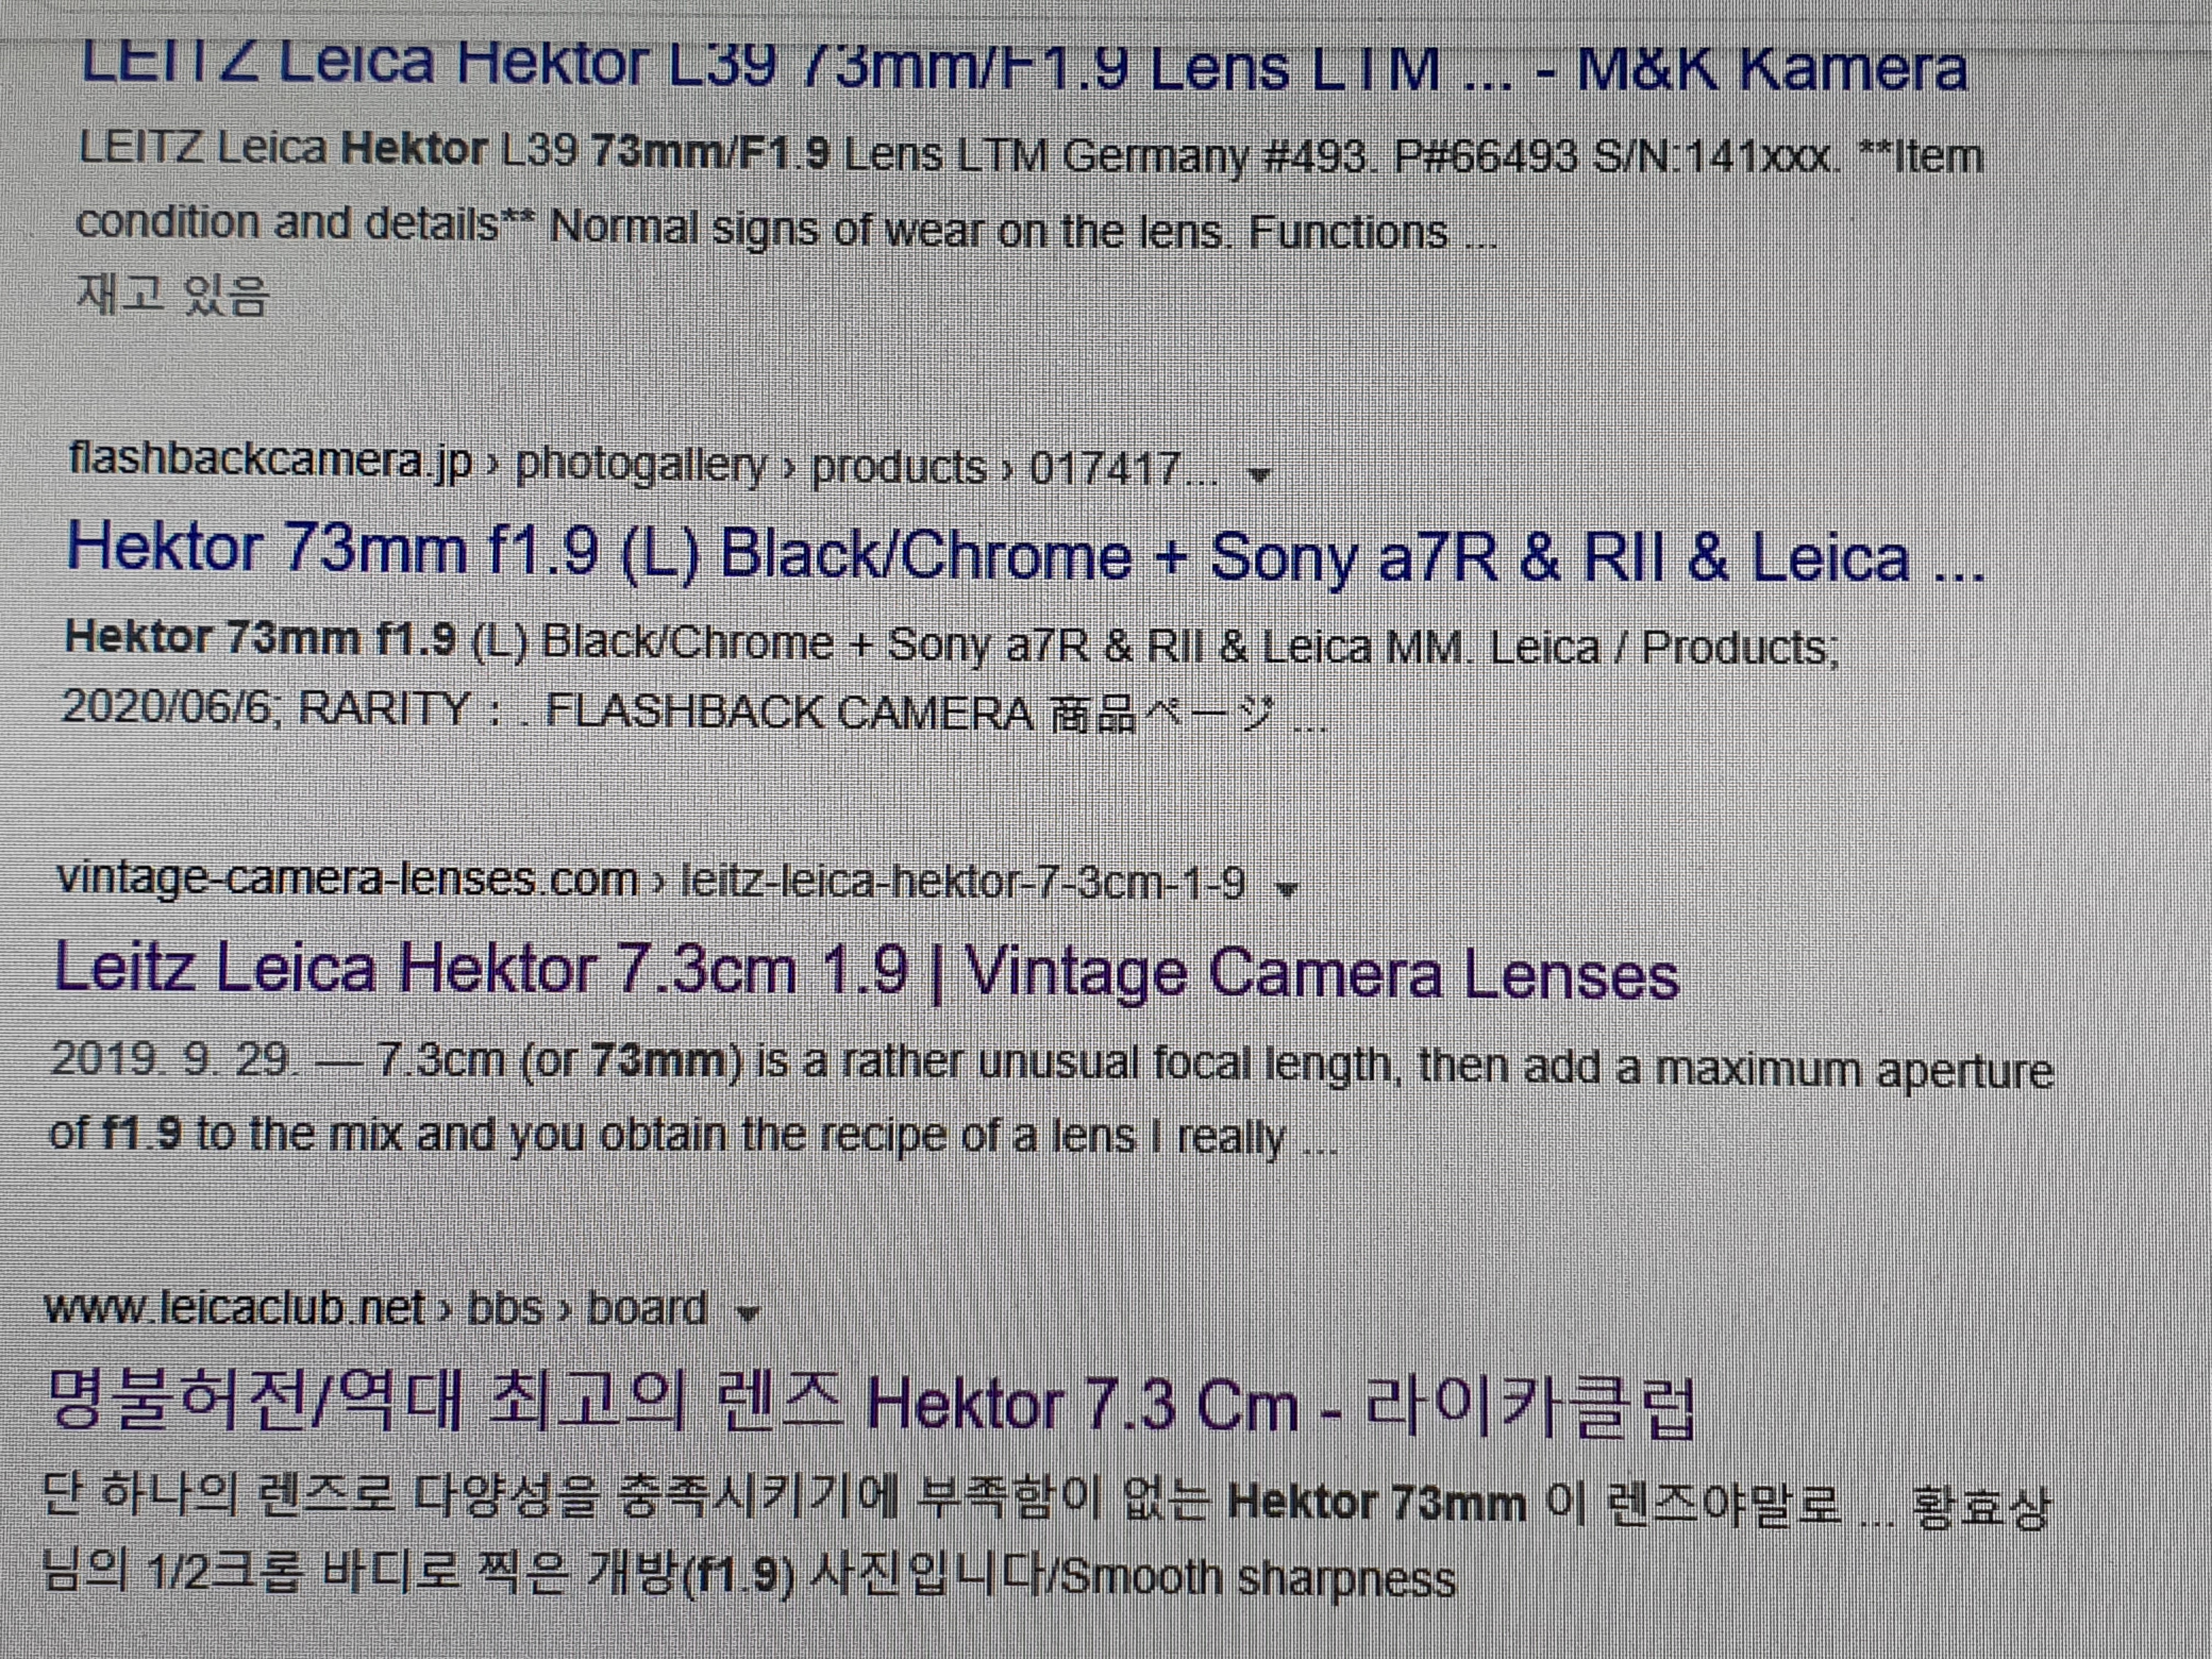2212x1659 pixels.
Task: Click the 'board' breadcrumb segment
Action: tap(647, 1309)
